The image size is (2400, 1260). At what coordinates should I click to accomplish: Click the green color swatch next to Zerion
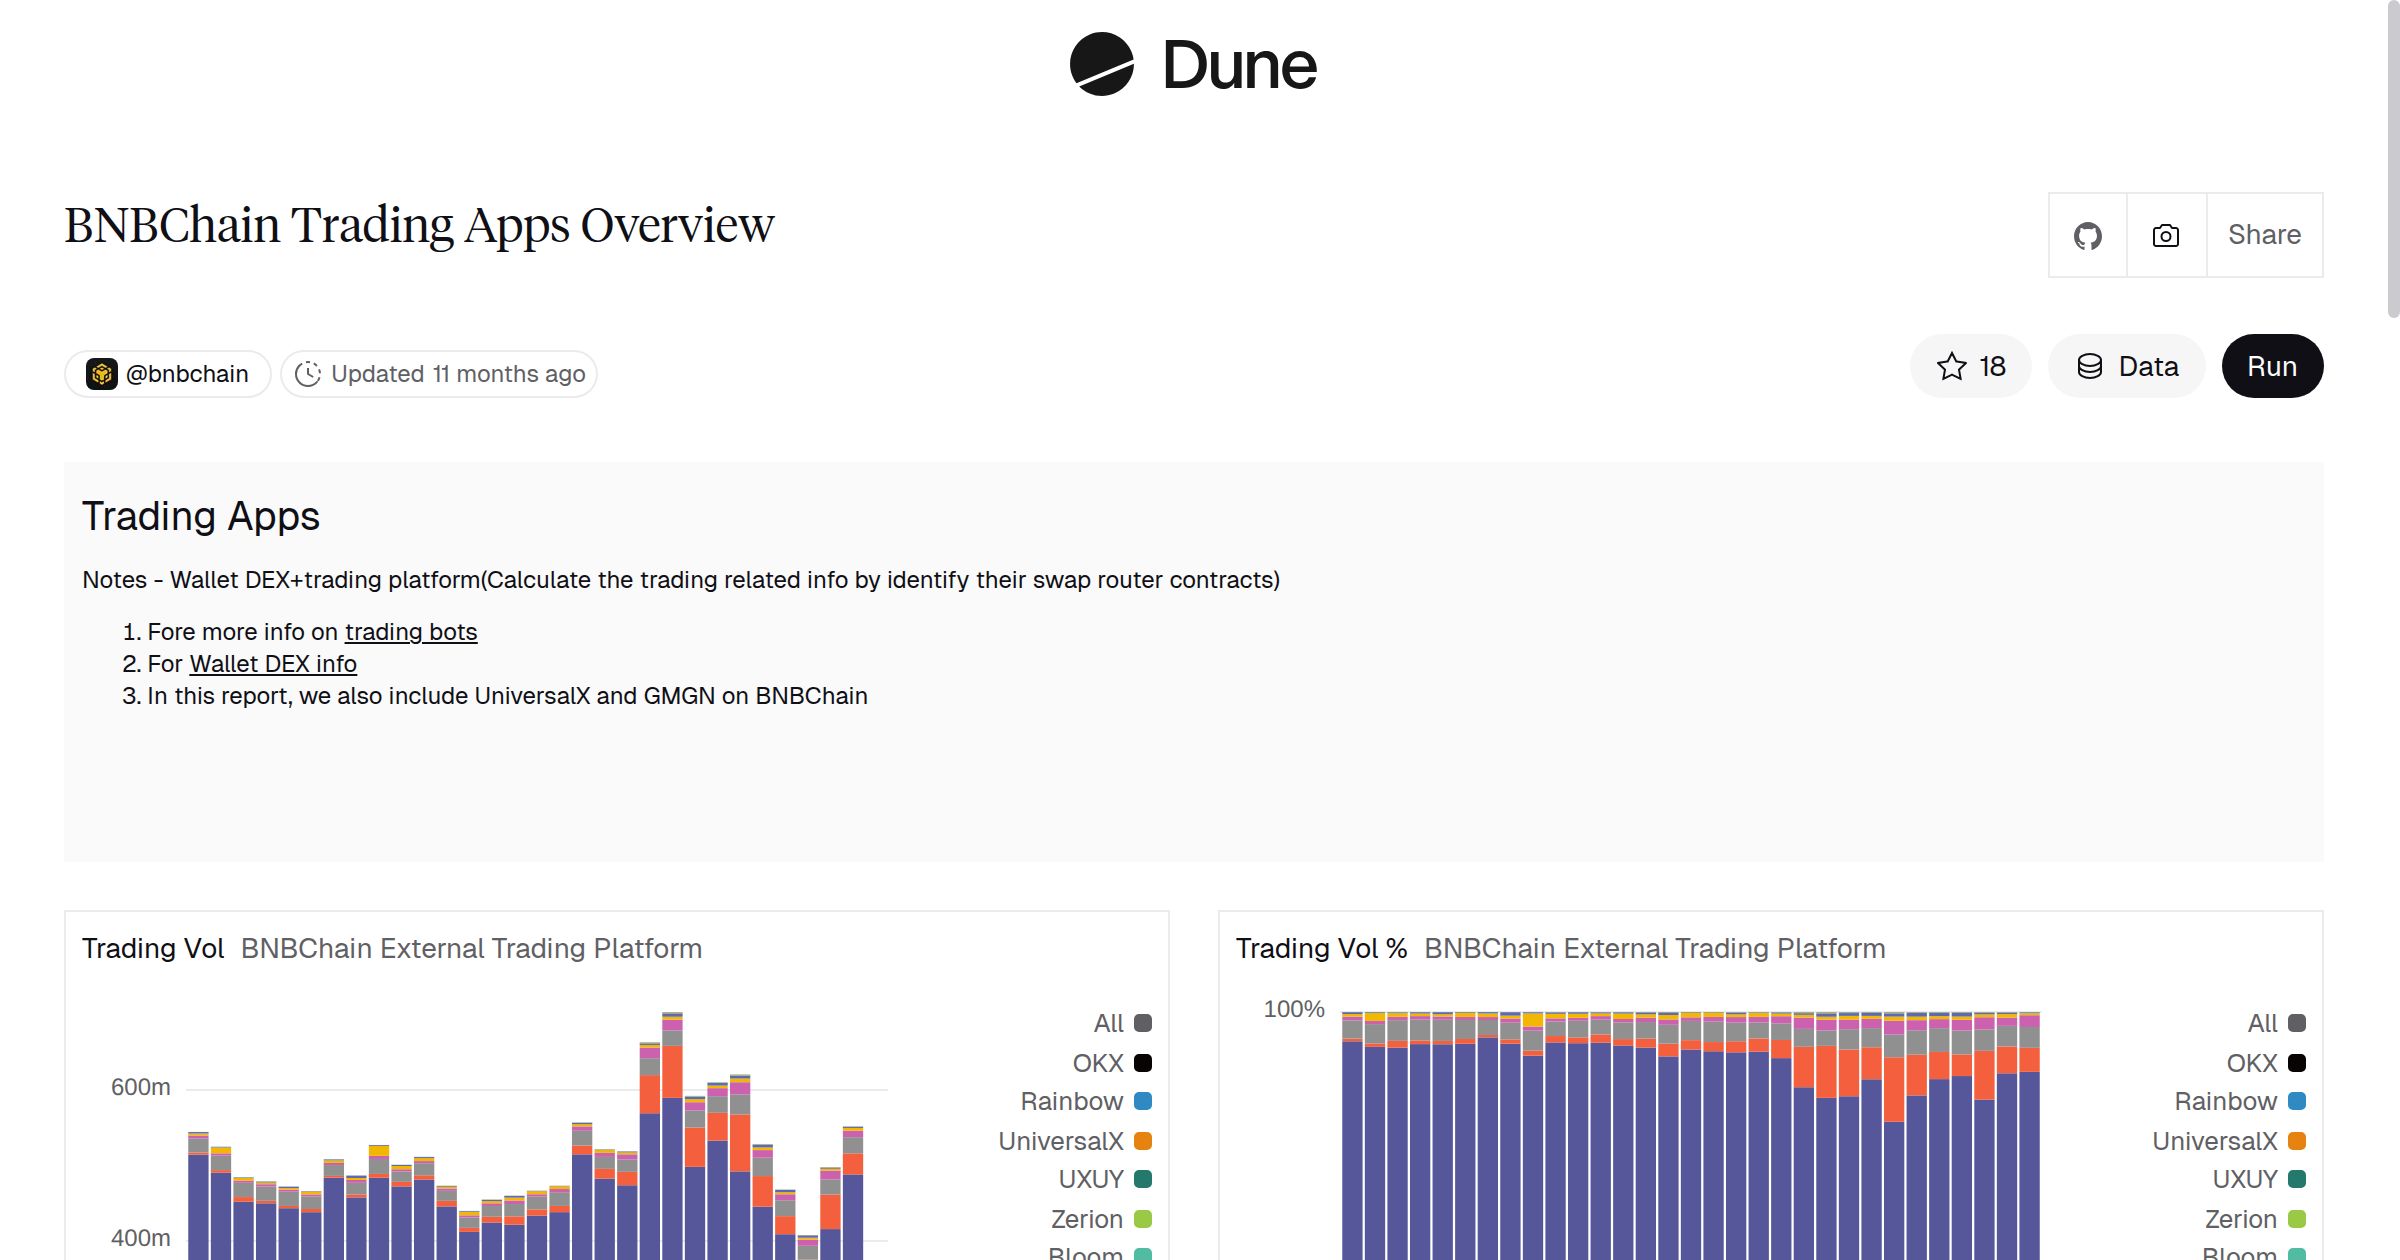1141,1219
